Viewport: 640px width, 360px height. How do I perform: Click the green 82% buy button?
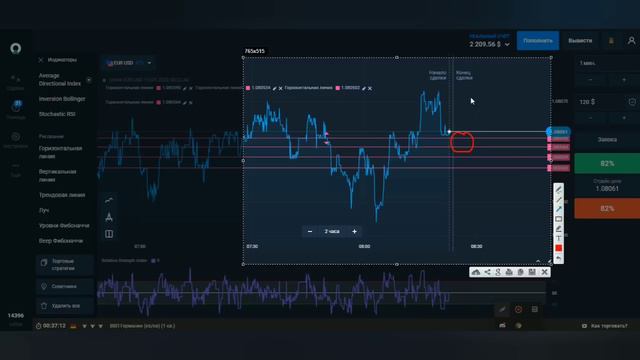click(607, 164)
